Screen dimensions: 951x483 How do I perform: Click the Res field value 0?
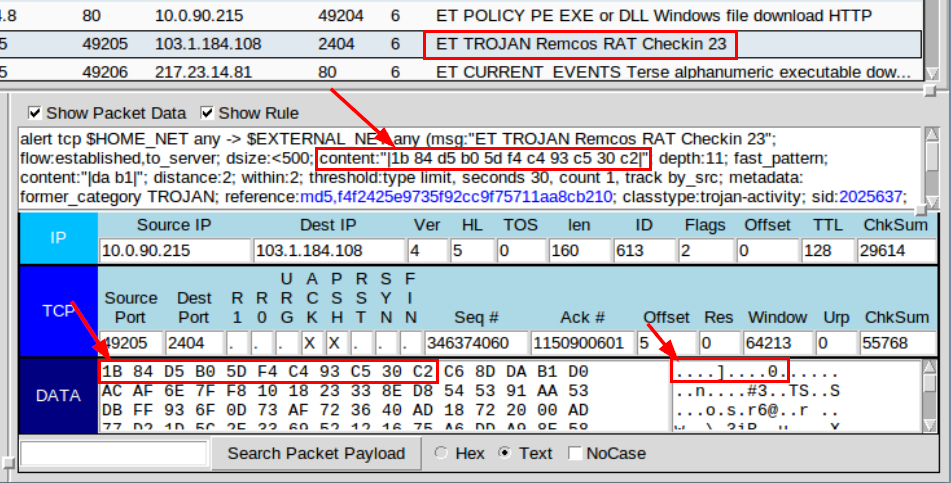point(718,343)
